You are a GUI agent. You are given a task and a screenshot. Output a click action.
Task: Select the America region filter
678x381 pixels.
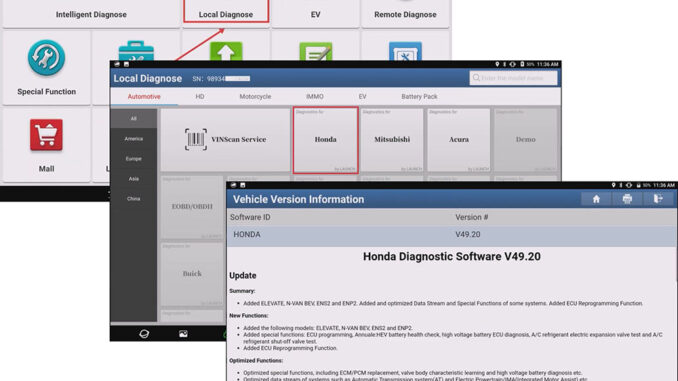[x=134, y=139]
